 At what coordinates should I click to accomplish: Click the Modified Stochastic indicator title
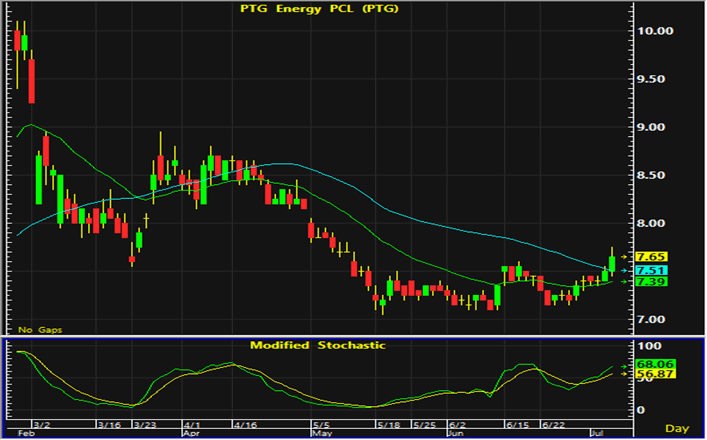[318, 346]
